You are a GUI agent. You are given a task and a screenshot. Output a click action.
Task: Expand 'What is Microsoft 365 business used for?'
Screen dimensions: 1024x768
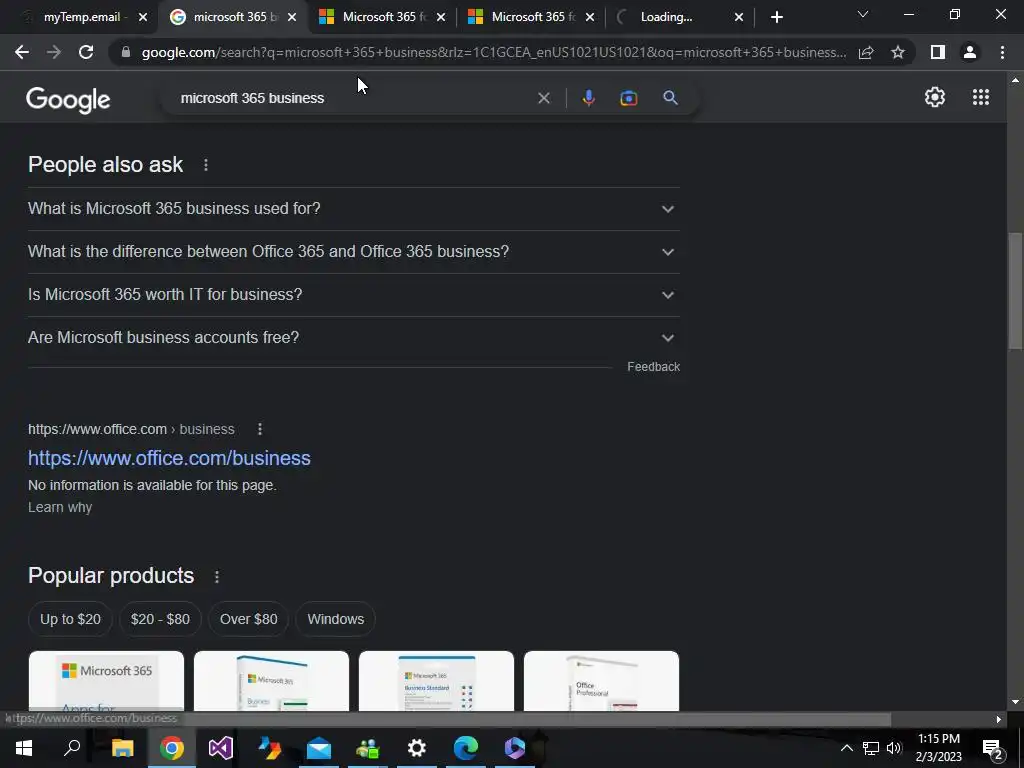(354, 209)
